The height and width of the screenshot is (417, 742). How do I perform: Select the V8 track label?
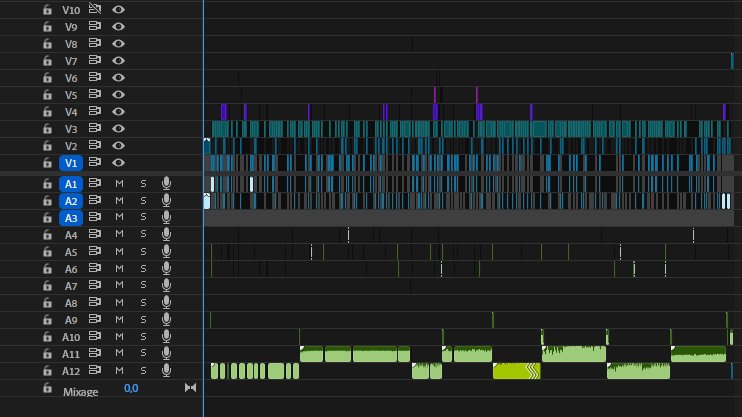coord(71,44)
